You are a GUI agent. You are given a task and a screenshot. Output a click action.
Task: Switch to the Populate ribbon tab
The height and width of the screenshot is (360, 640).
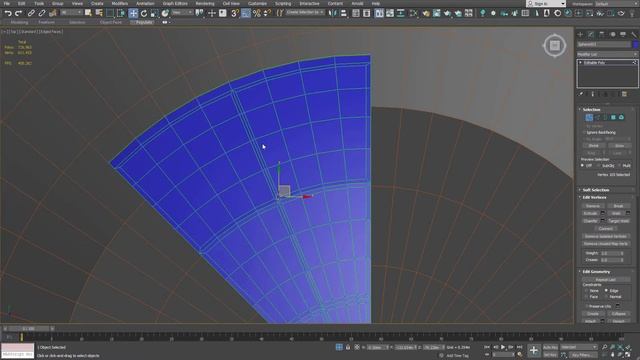coord(144,22)
